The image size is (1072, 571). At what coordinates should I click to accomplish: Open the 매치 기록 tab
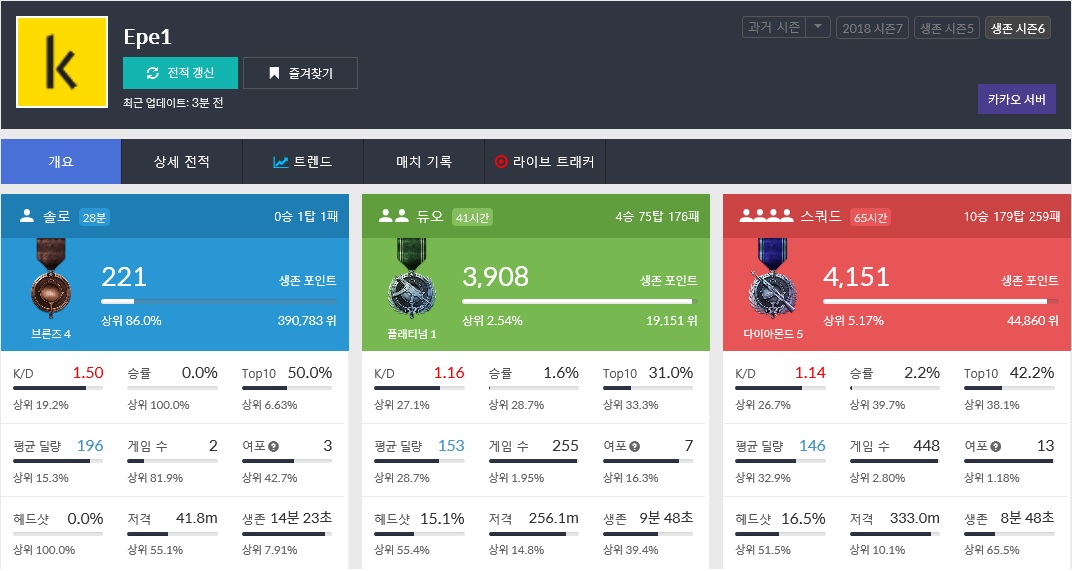coord(424,161)
